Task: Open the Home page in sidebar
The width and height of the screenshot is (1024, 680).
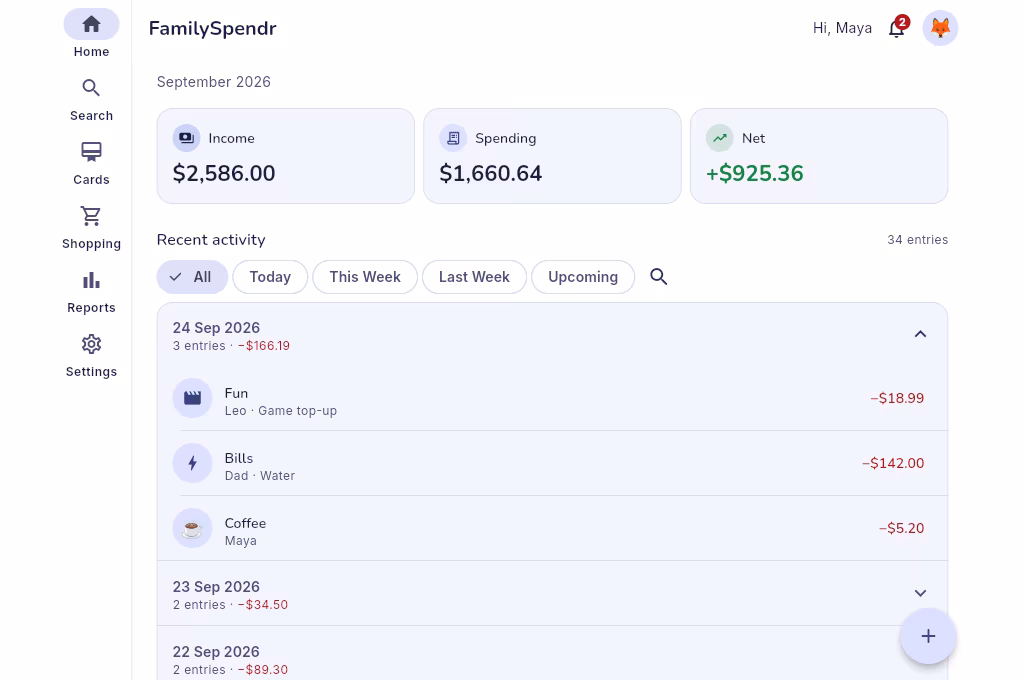Action: [x=91, y=34]
